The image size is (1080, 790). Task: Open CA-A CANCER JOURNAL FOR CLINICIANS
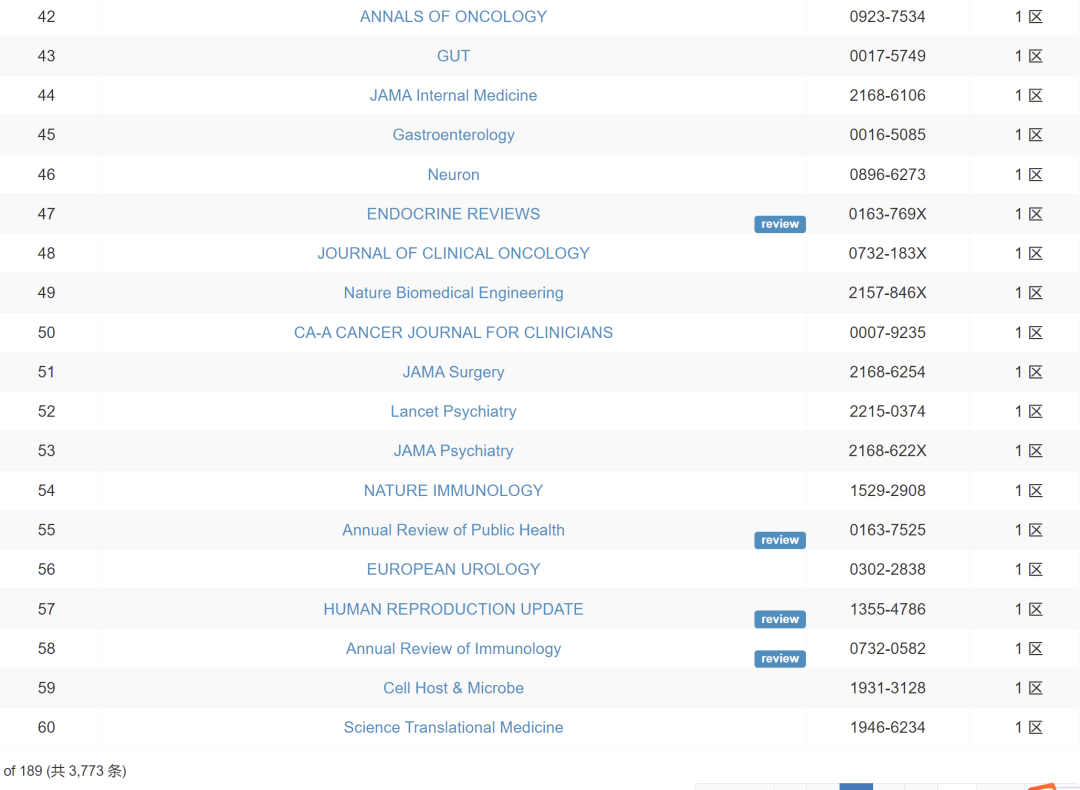[453, 332]
